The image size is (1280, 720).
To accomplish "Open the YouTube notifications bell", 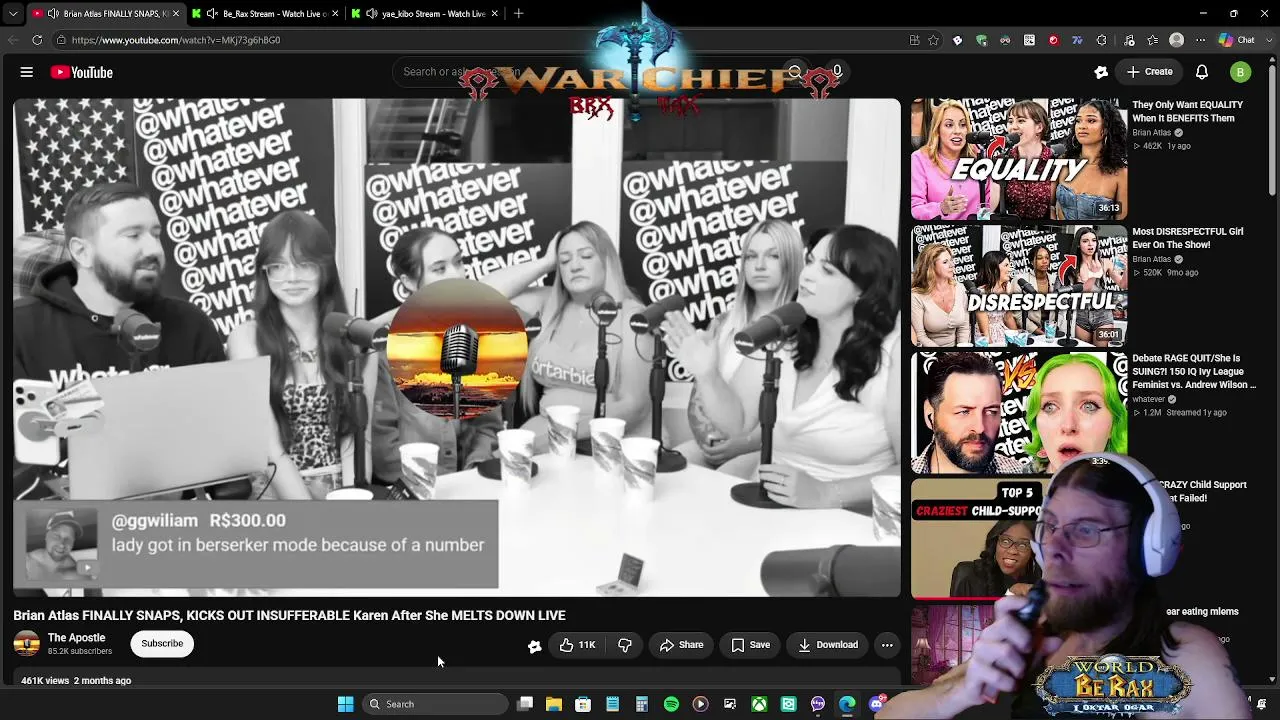I will point(1202,72).
